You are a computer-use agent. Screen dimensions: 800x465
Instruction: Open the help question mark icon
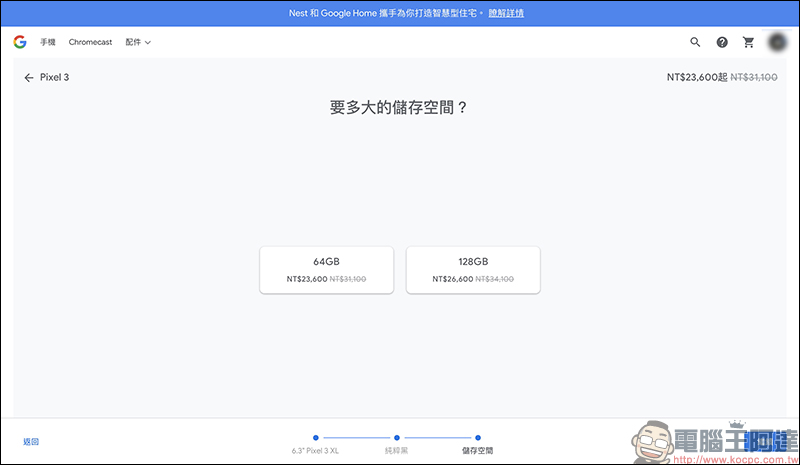tap(722, 42)
